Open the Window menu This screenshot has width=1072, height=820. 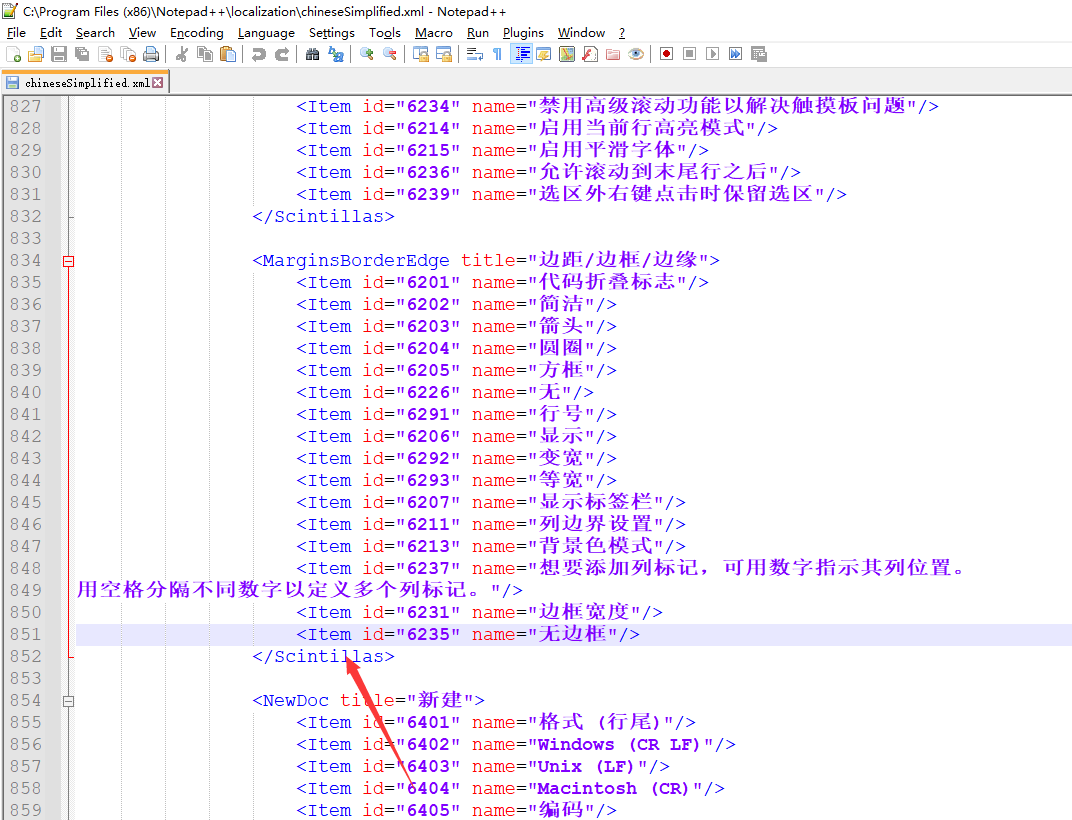coord(581,33)
